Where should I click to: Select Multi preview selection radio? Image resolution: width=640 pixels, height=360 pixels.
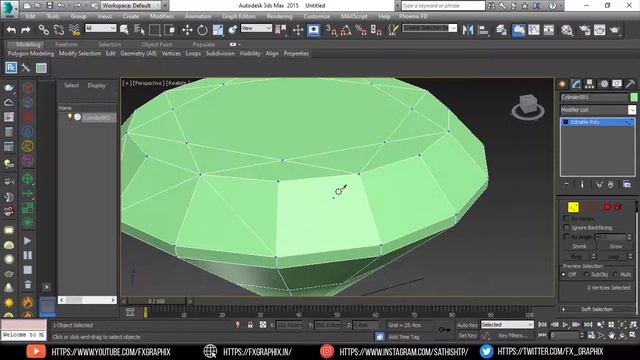[615, 275]
